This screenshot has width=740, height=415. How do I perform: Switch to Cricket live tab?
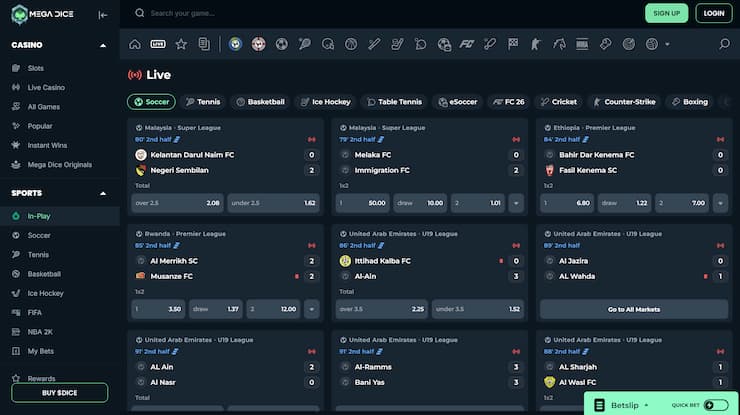tap(559, 102)
